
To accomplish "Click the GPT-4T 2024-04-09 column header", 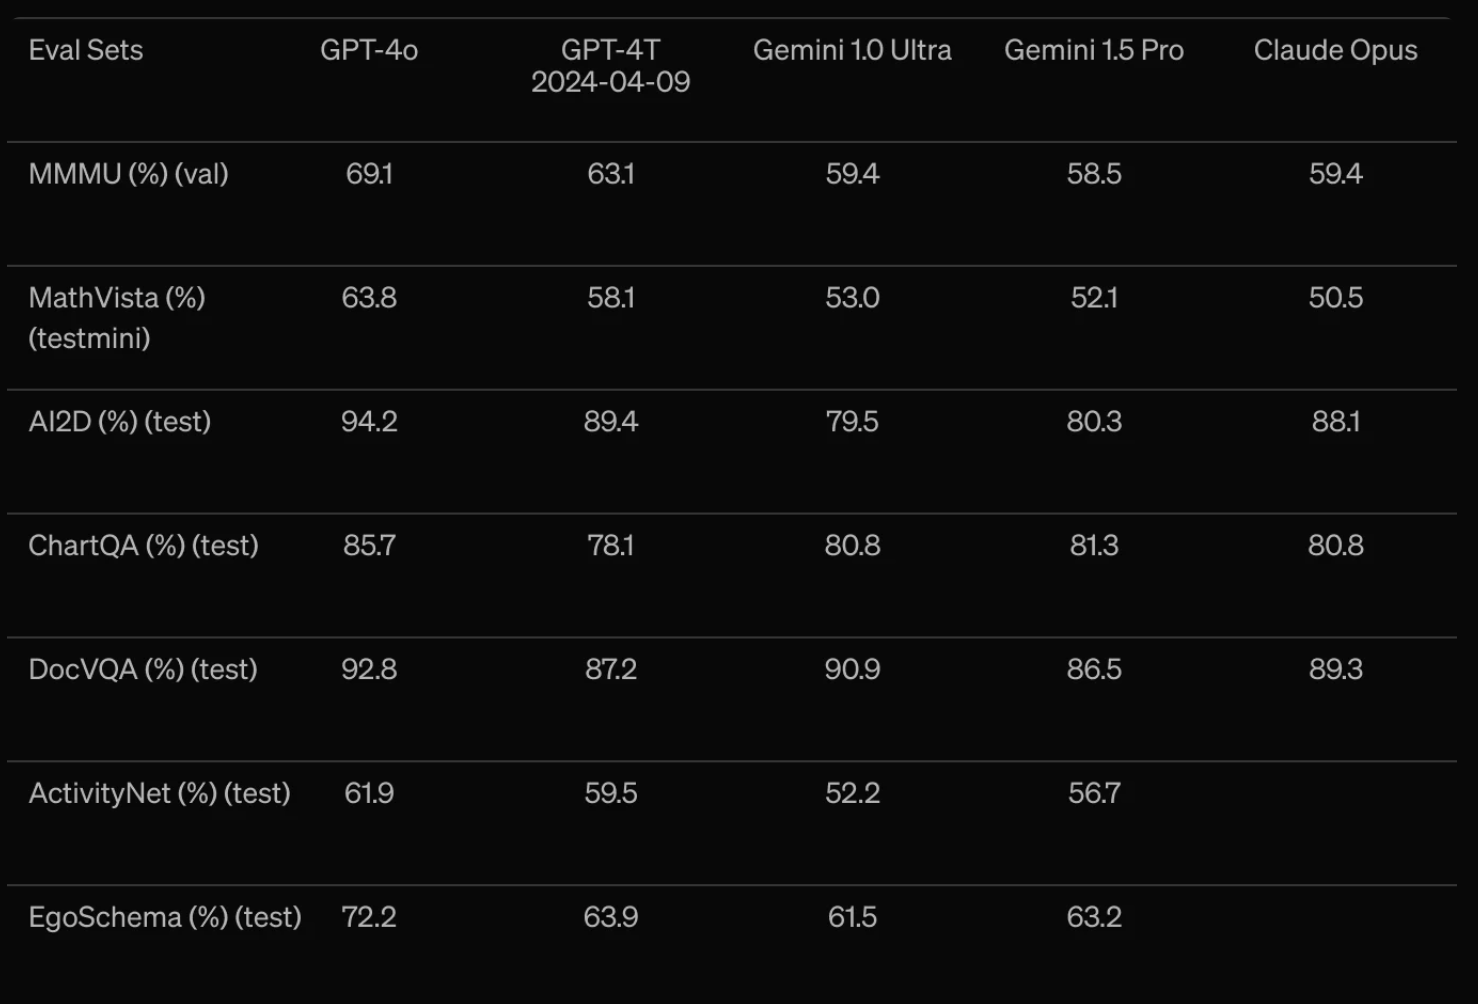I will 611,66.
